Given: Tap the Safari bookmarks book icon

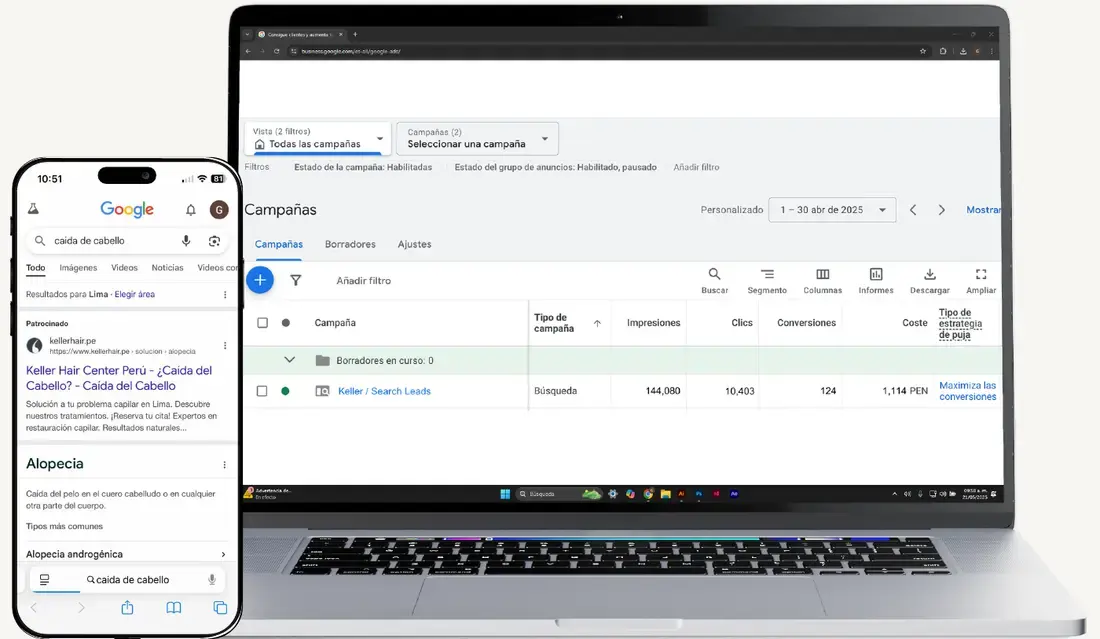Looking at the screenshot, I should click(173, 607).
